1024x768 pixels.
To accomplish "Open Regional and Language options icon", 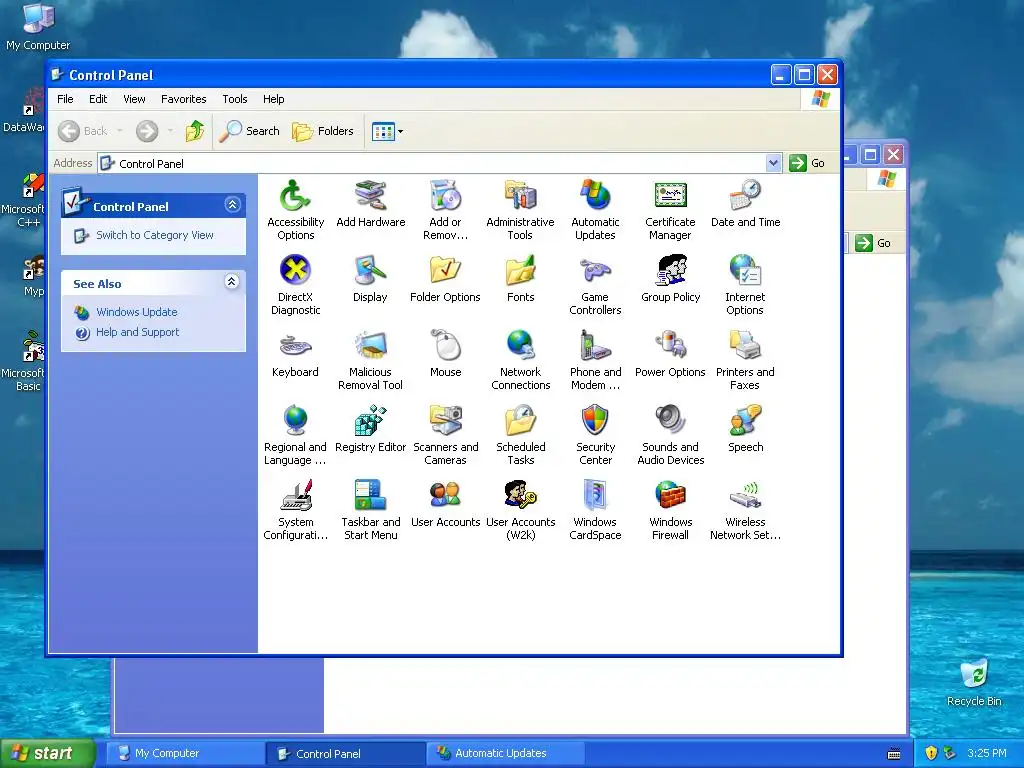I will [295, 420].
